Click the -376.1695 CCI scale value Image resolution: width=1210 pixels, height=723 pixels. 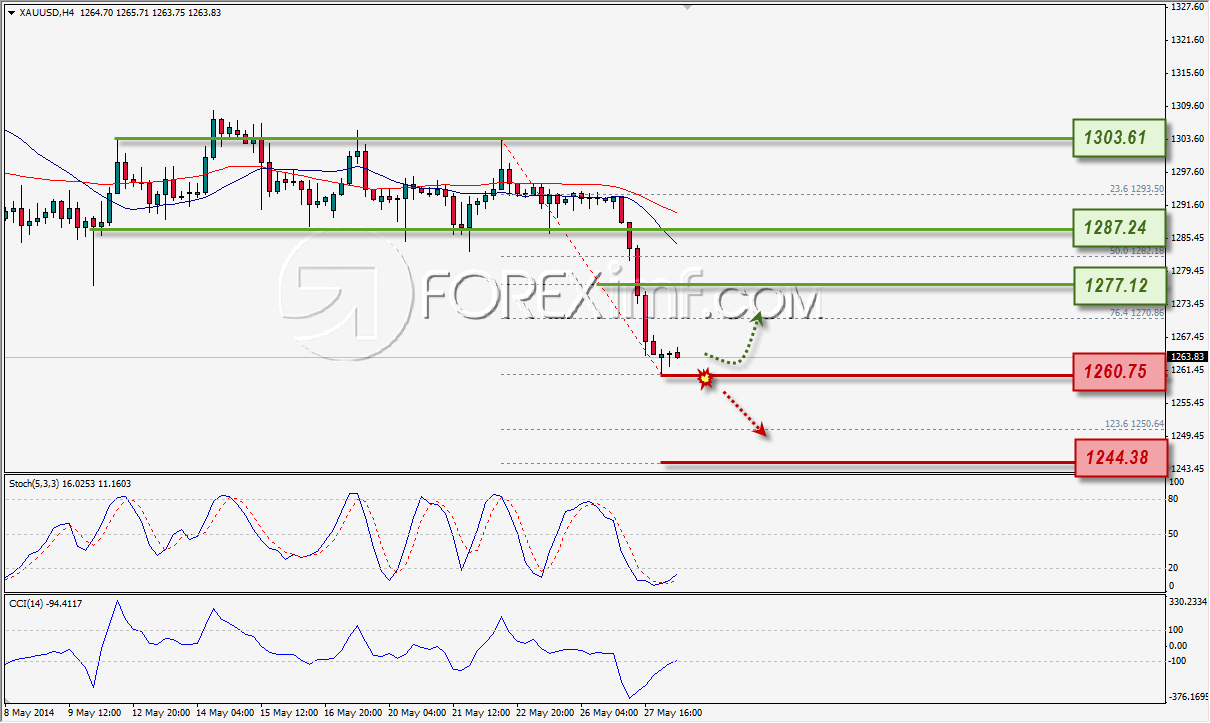[x=1188, y=697]
